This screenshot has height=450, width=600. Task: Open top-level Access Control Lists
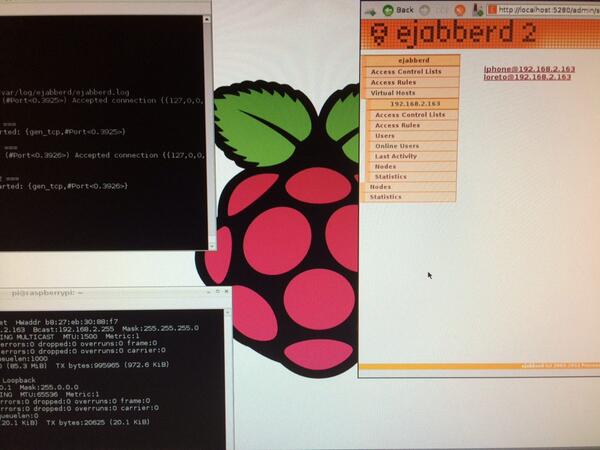406,72
